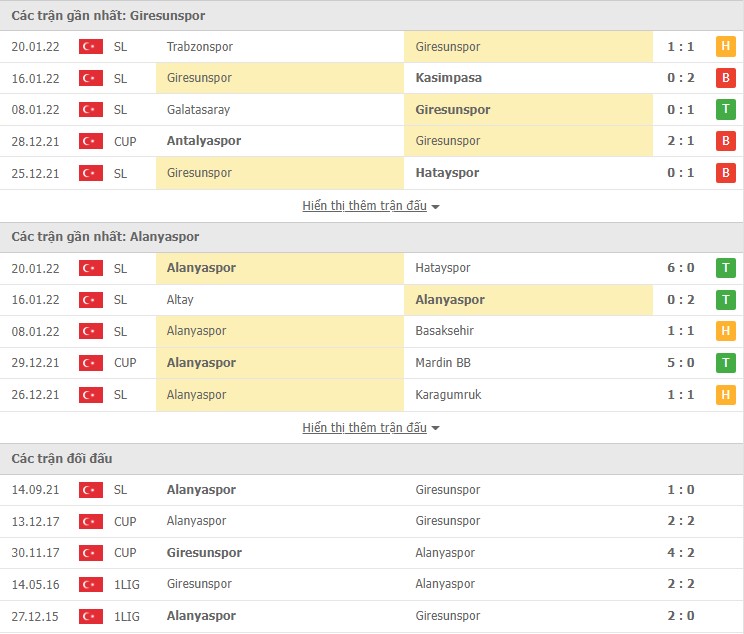Click the green T badge for Alanyaspor-Hatayspor 6:0

coord(725,268)
